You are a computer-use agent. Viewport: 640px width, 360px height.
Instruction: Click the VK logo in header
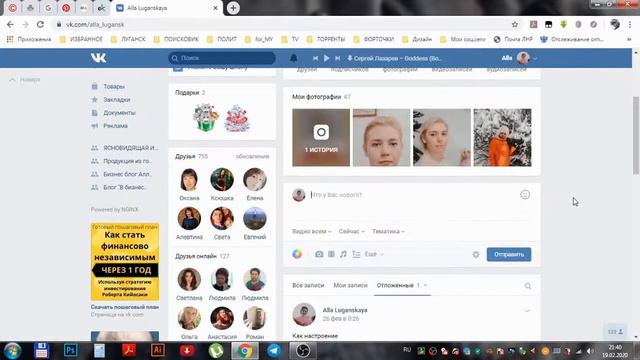[98, 58]
